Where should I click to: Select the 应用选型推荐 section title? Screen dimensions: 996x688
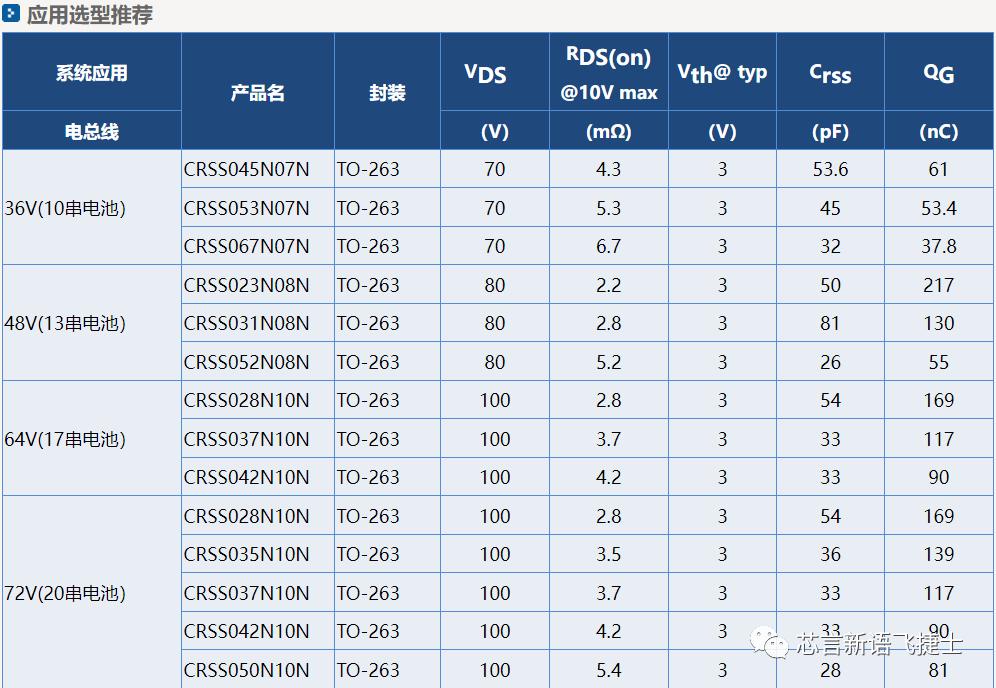click(90, 14)
